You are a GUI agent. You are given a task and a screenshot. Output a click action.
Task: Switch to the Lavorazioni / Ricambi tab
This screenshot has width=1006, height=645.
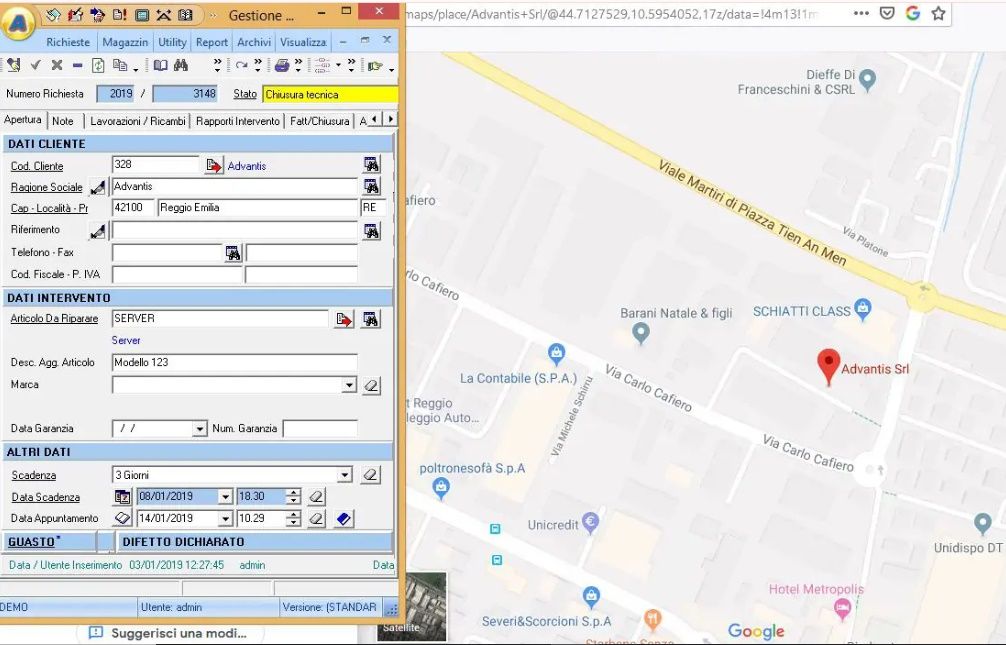pos(138,121)
